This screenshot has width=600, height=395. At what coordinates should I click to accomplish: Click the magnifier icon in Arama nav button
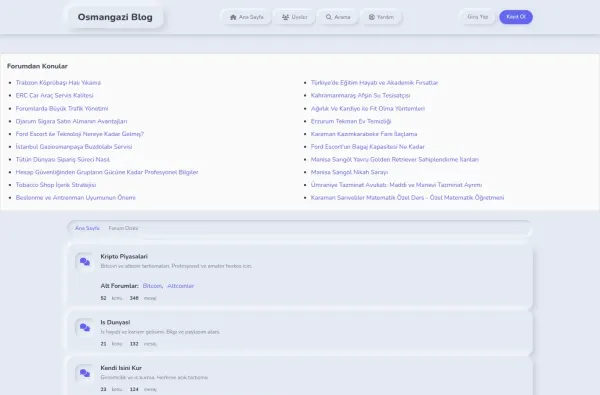click(x=329, y=17)
